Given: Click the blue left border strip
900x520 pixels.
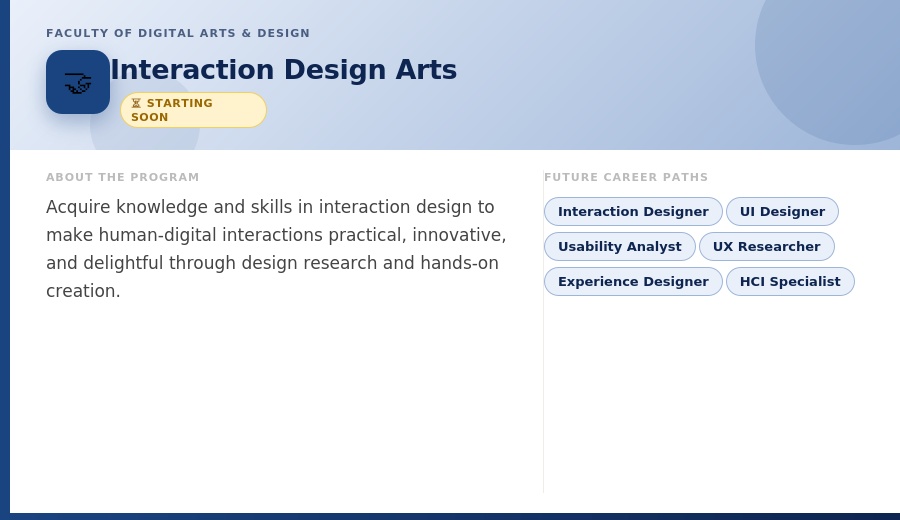Looking at the screenshot, I should pyautogui.click(x=5, y=257).
